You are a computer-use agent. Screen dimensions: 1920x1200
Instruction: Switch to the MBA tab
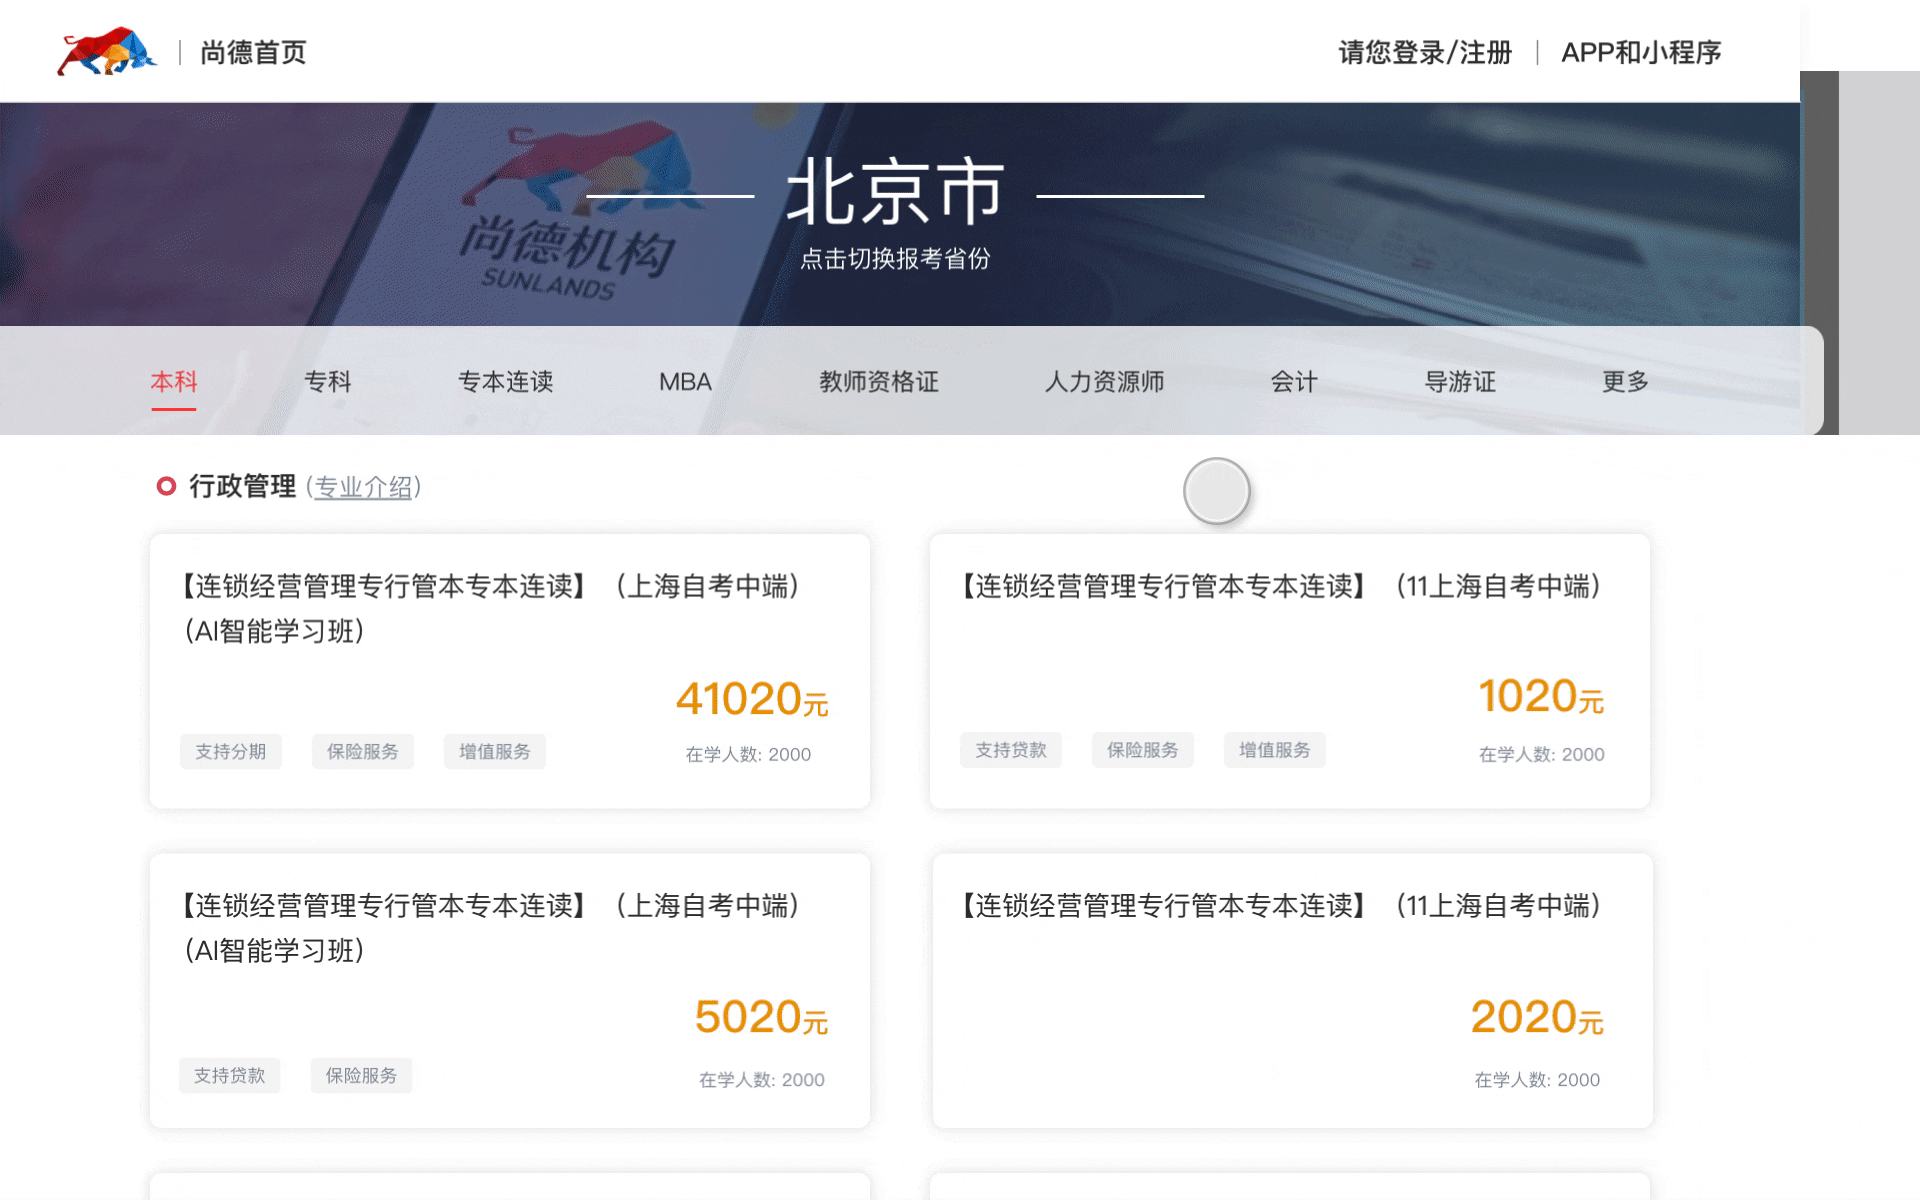point(684,381)
